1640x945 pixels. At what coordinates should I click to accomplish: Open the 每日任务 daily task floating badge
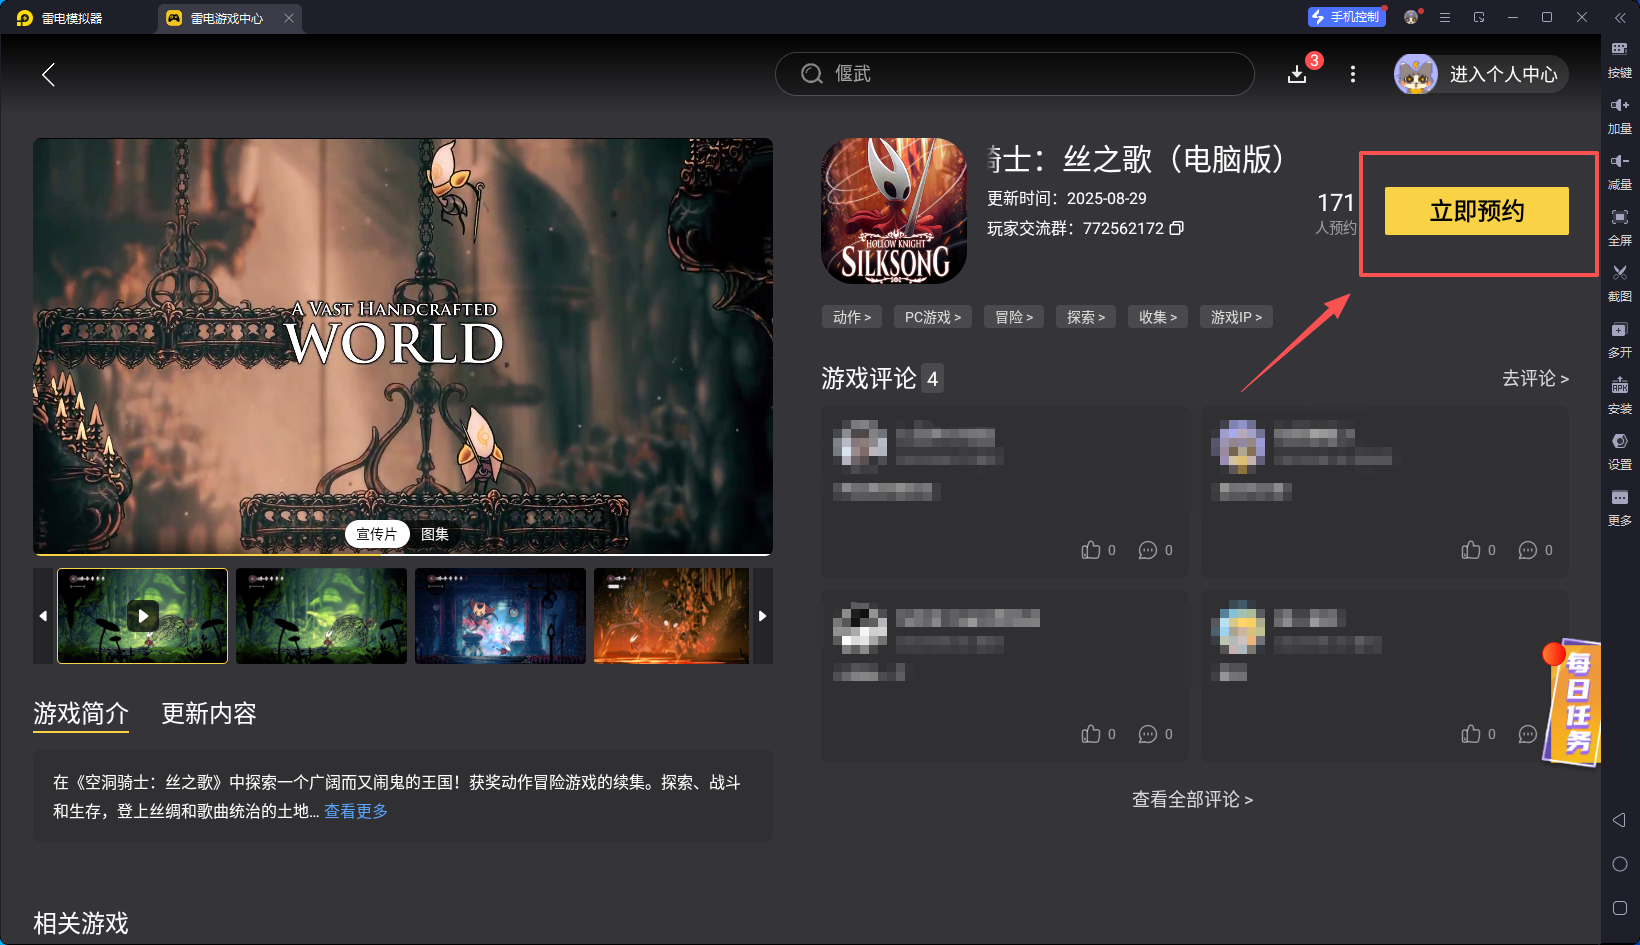pos(1573,703)
